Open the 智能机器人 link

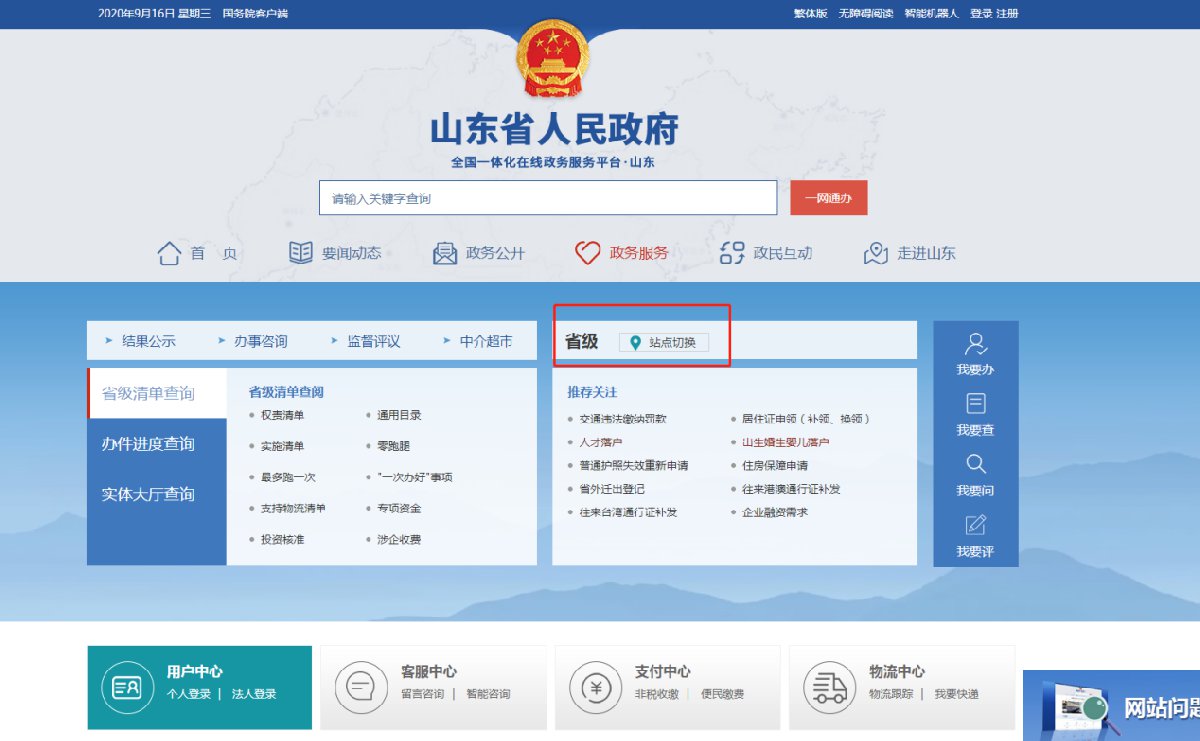(x=931, y=14)
